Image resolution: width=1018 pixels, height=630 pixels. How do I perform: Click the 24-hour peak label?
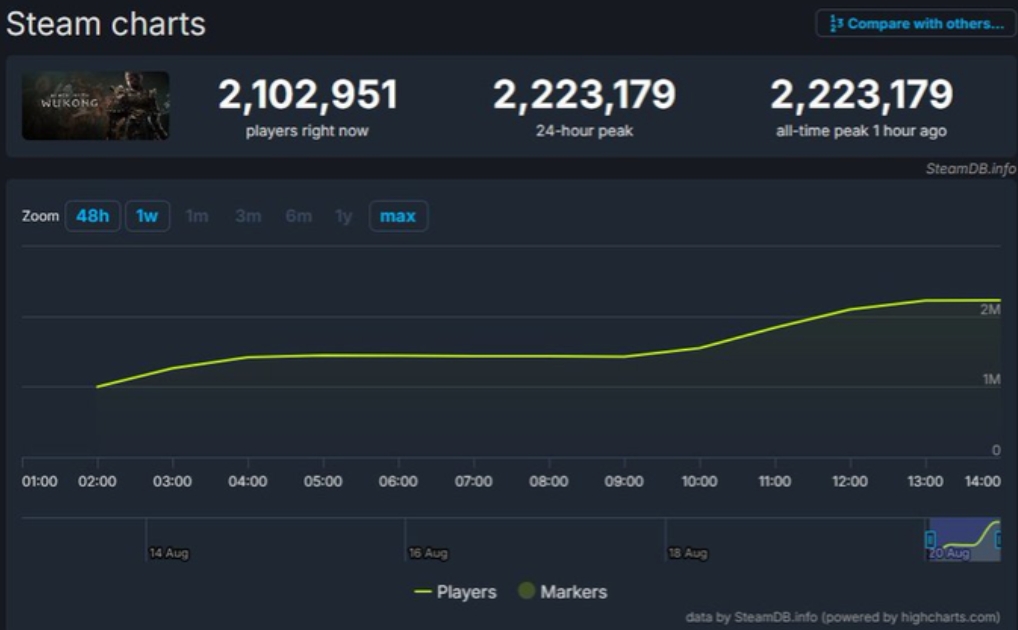click(584, 131)
